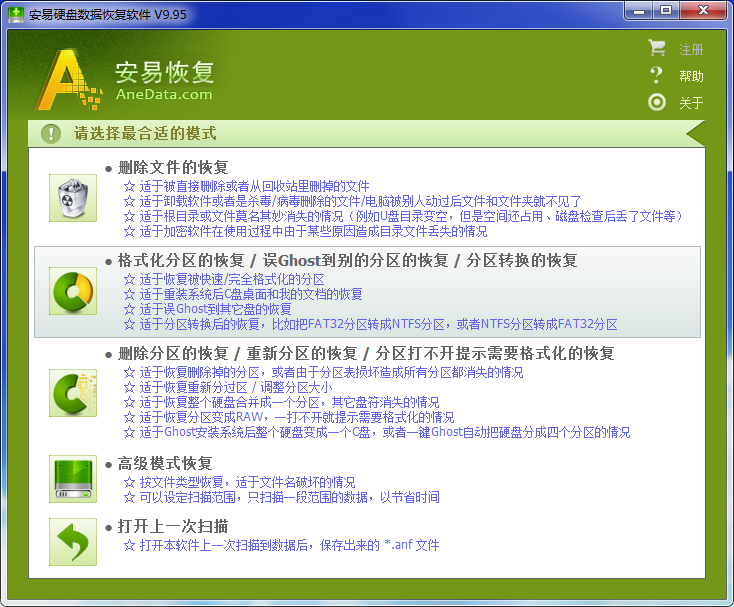Select 高级模式恢复 mode heading

(x=165, y=463)
